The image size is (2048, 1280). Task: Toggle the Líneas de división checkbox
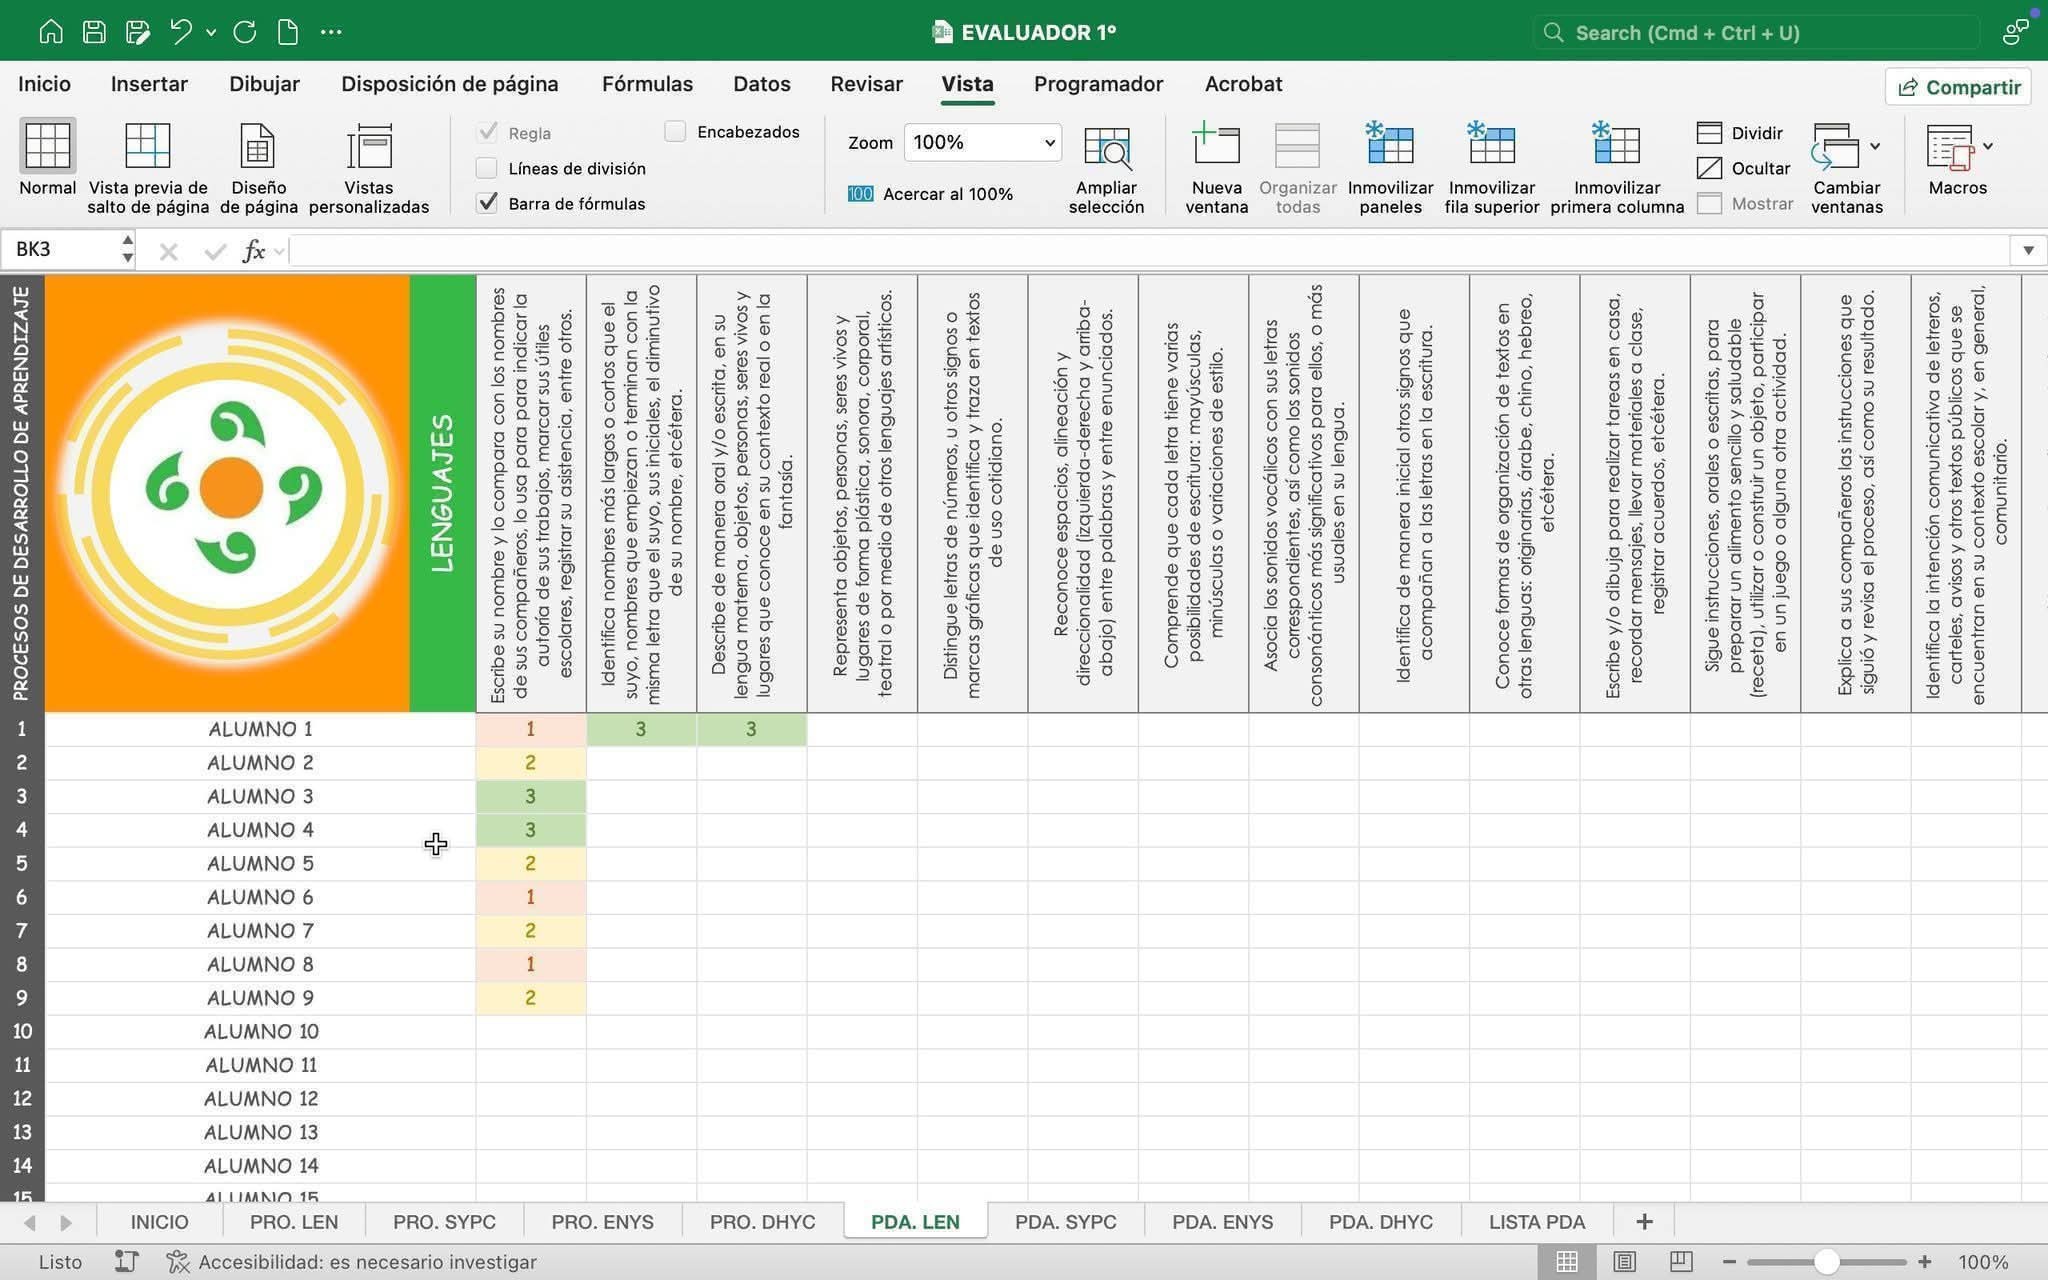coord(487,168)
